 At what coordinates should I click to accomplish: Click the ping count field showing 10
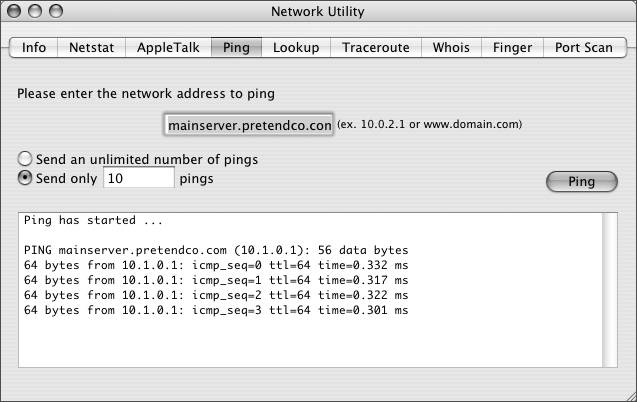(139, 178)
